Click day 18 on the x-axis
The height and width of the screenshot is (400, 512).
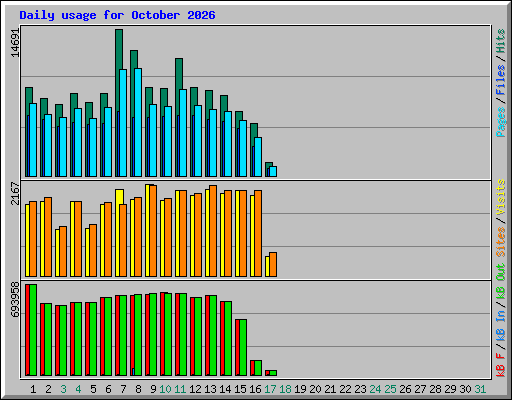(x=285, y=389)
